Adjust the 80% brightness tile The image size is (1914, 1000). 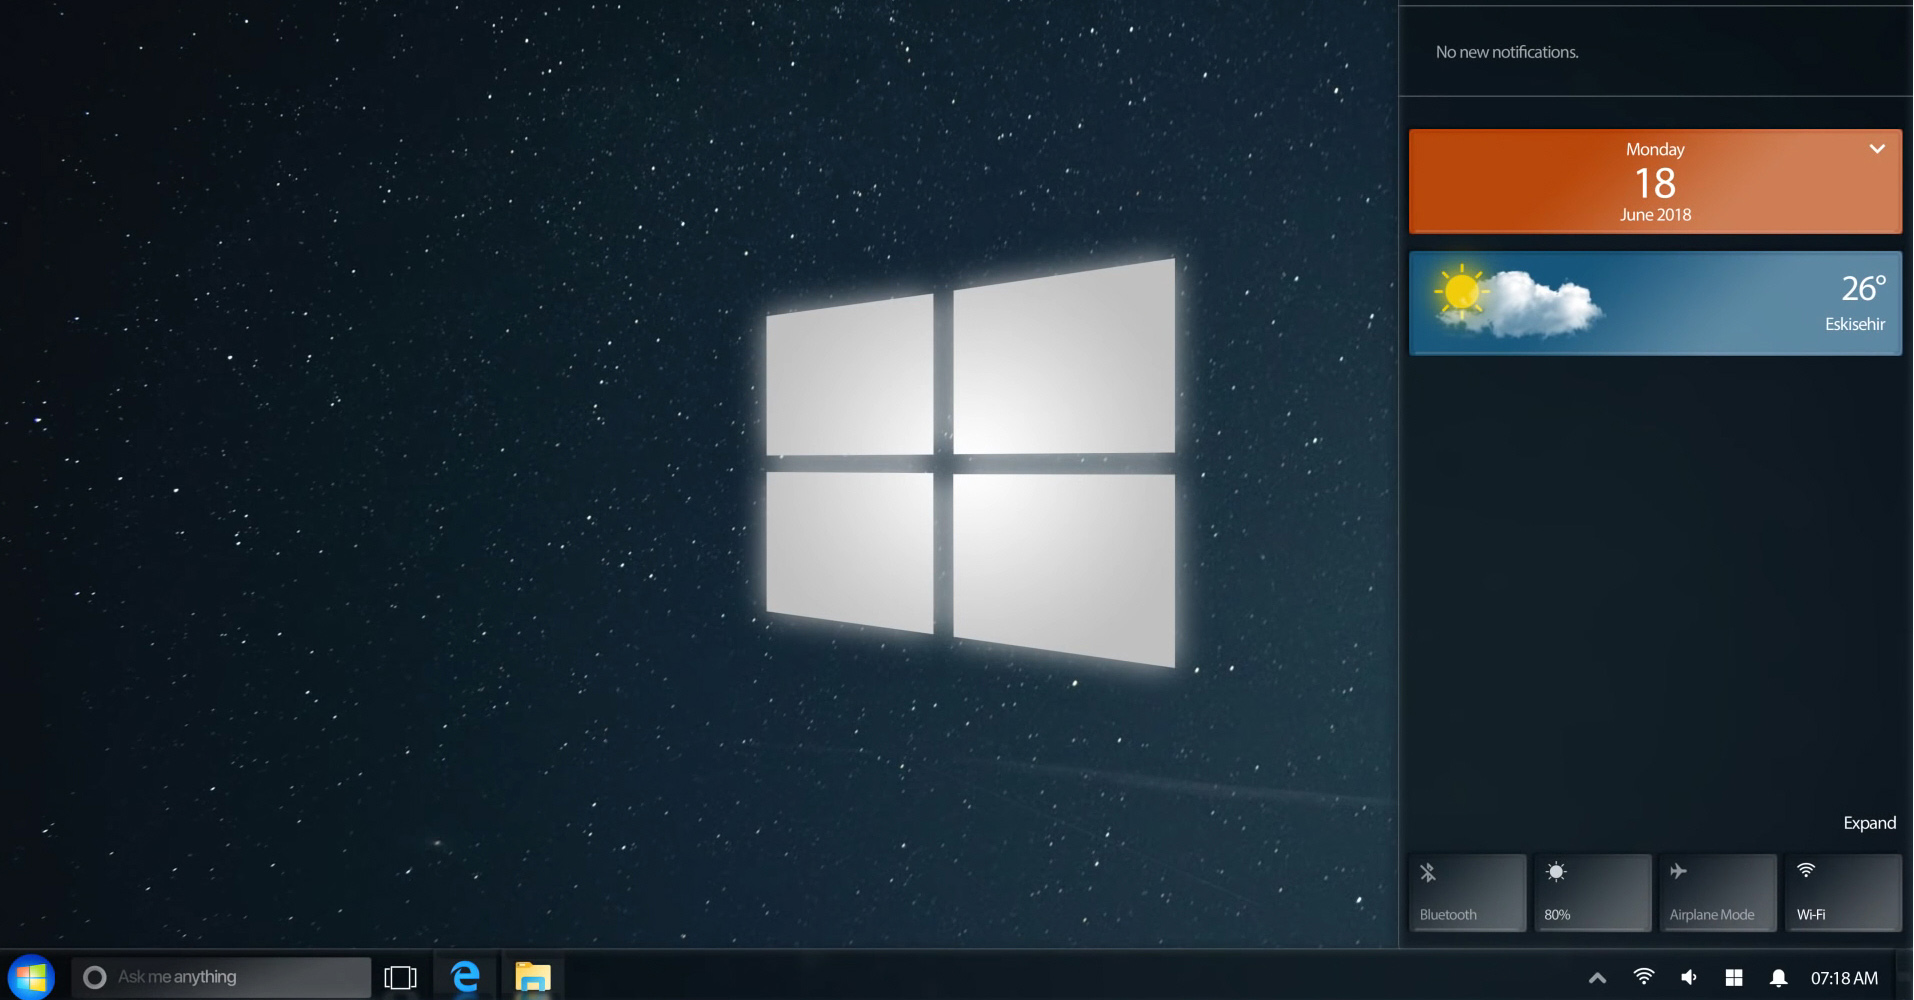click(1592, 892)
